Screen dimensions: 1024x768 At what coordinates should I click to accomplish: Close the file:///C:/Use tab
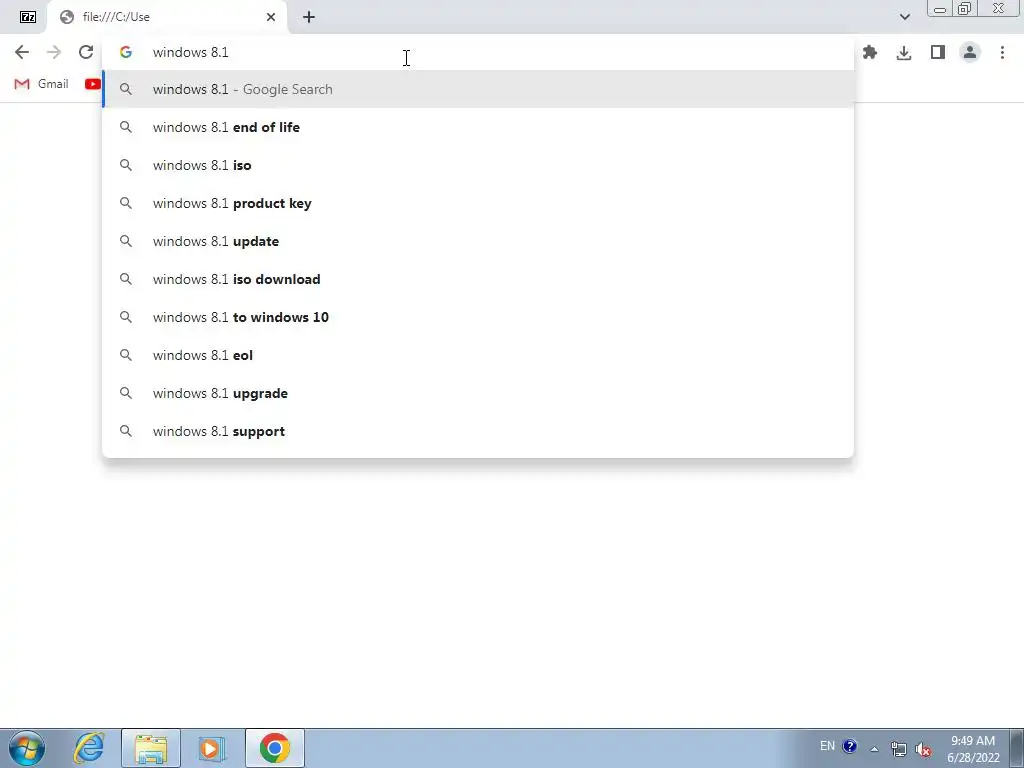[x=271, y=17]
